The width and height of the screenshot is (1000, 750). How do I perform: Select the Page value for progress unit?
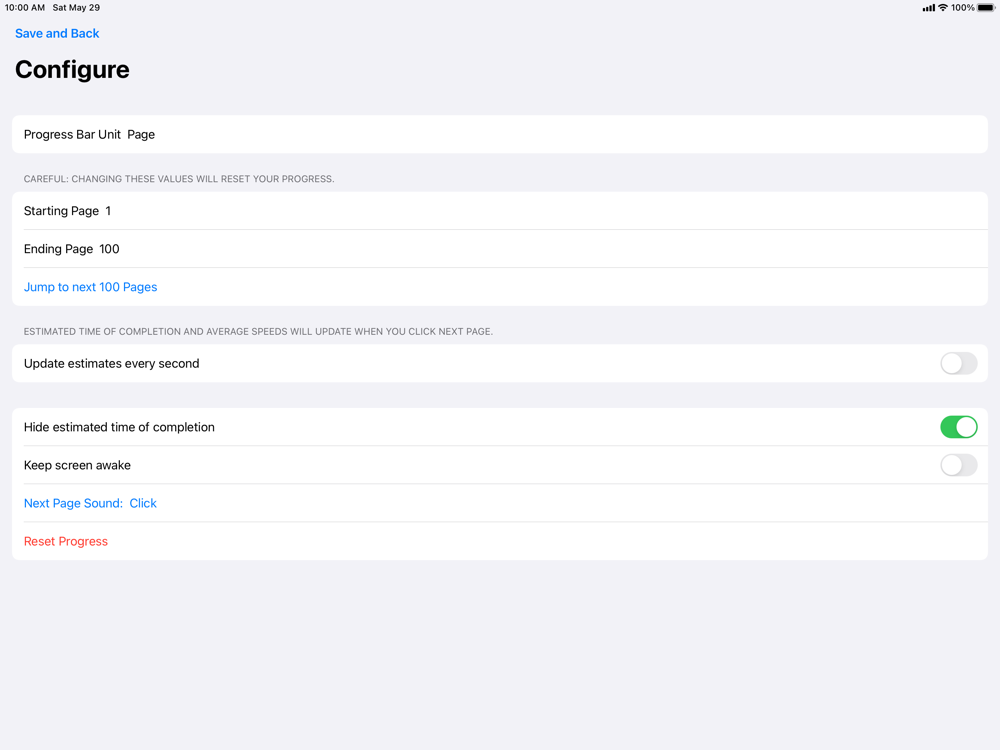point(141,134)
